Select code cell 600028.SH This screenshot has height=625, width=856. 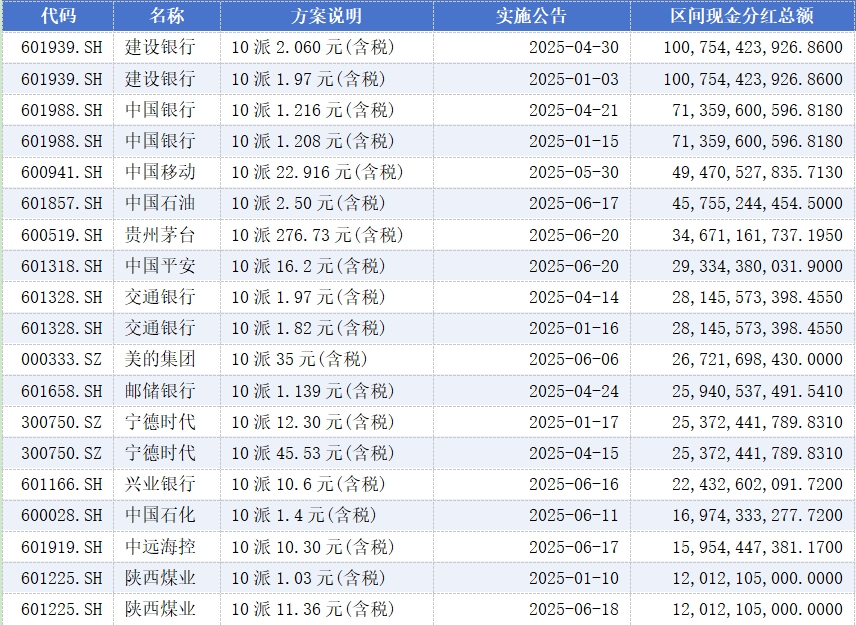[58, 516]
